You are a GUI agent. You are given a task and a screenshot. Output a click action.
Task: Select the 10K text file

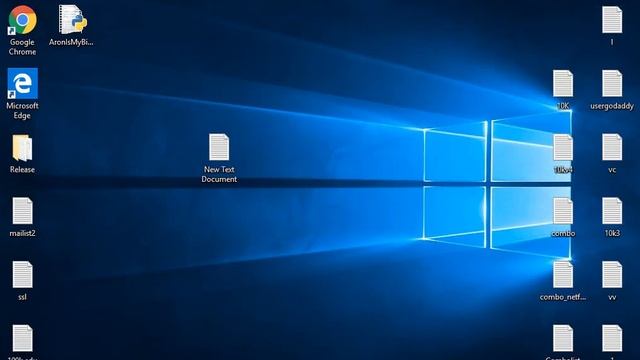click(x=563, y=84)
